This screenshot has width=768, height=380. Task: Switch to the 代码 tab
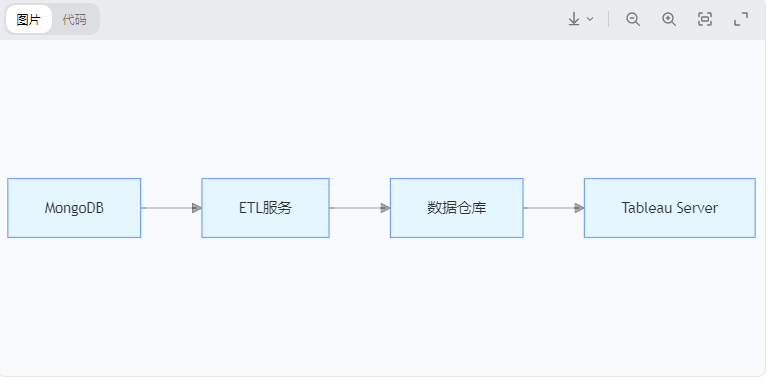[74, 19]
